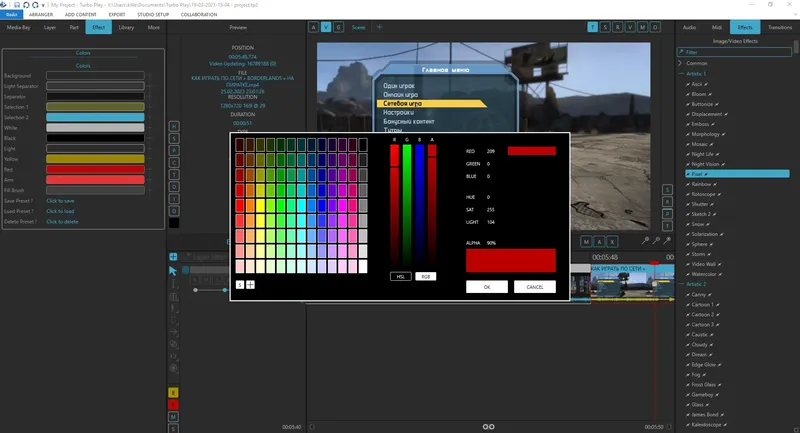Select the arrow pointer tool in timeline
Viewport: 800px width, 433px height.
coord(172,271)
